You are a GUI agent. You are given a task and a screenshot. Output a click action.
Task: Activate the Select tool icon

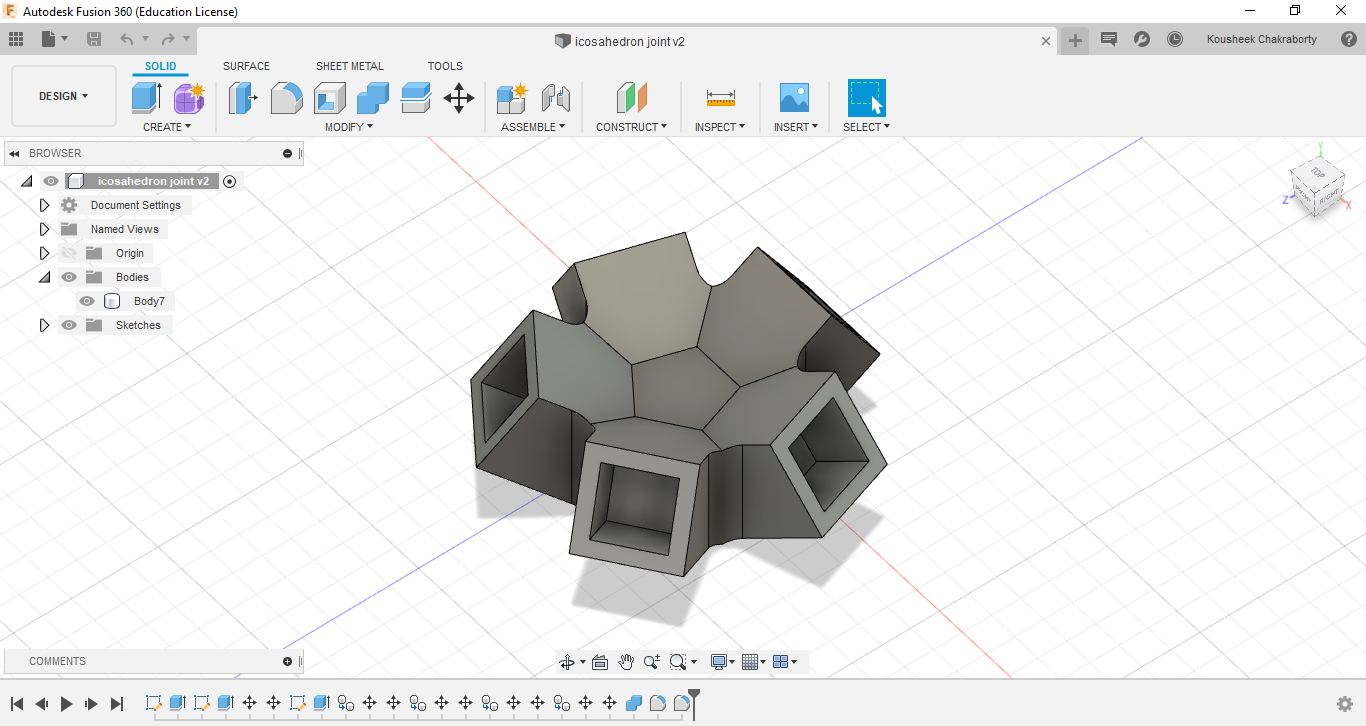866,98
